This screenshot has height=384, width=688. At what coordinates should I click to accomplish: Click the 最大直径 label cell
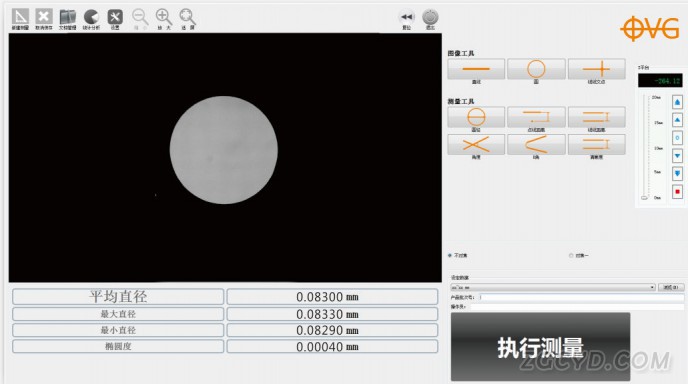[x=118, y=314]
